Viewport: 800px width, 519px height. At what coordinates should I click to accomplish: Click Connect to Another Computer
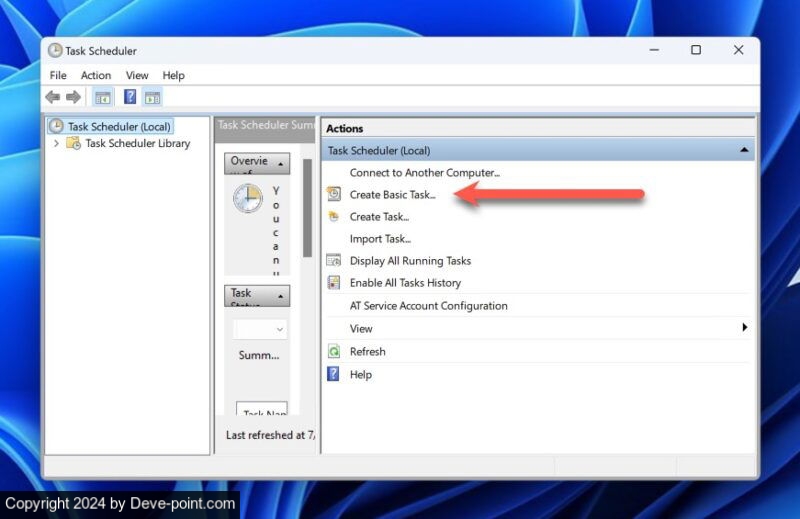pyautogui.click(x=424, y=172)
